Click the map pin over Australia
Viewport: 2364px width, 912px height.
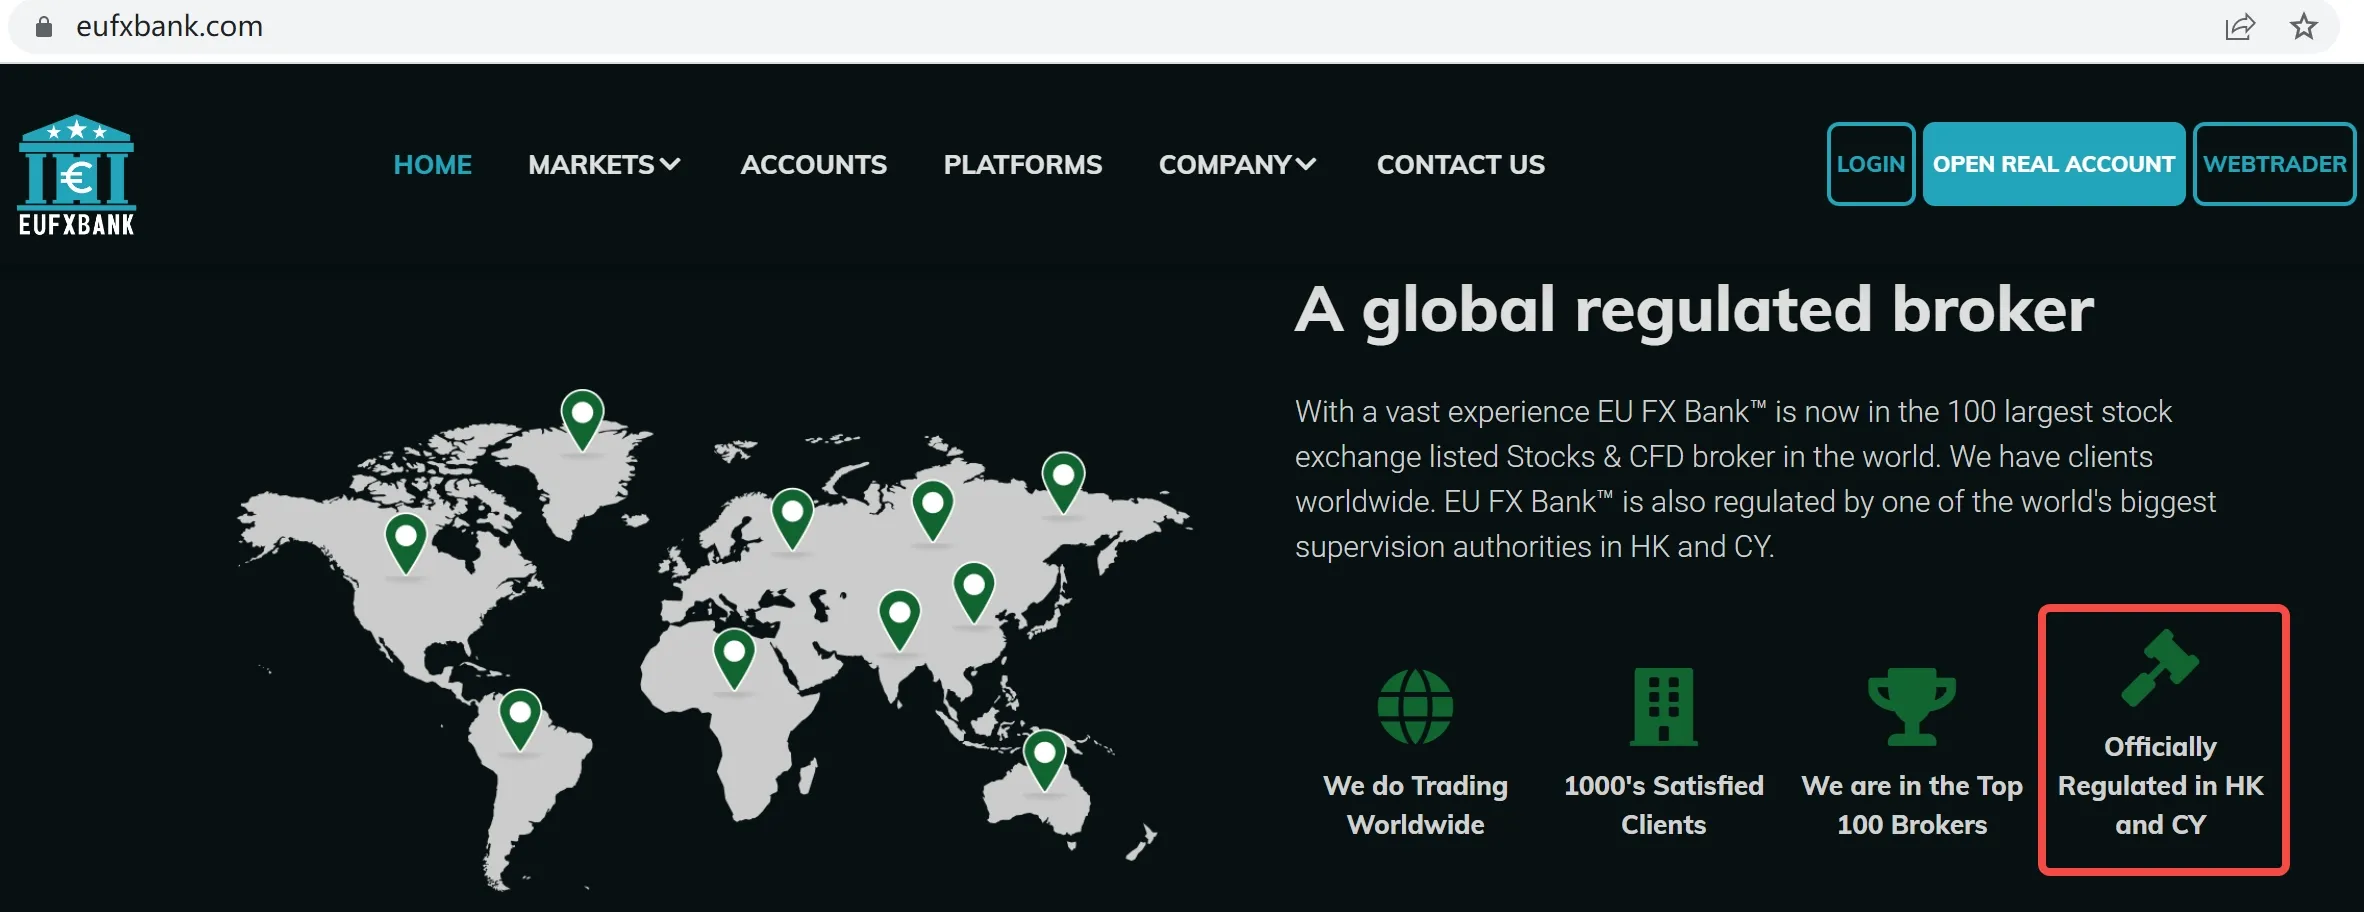[1045, 761]
